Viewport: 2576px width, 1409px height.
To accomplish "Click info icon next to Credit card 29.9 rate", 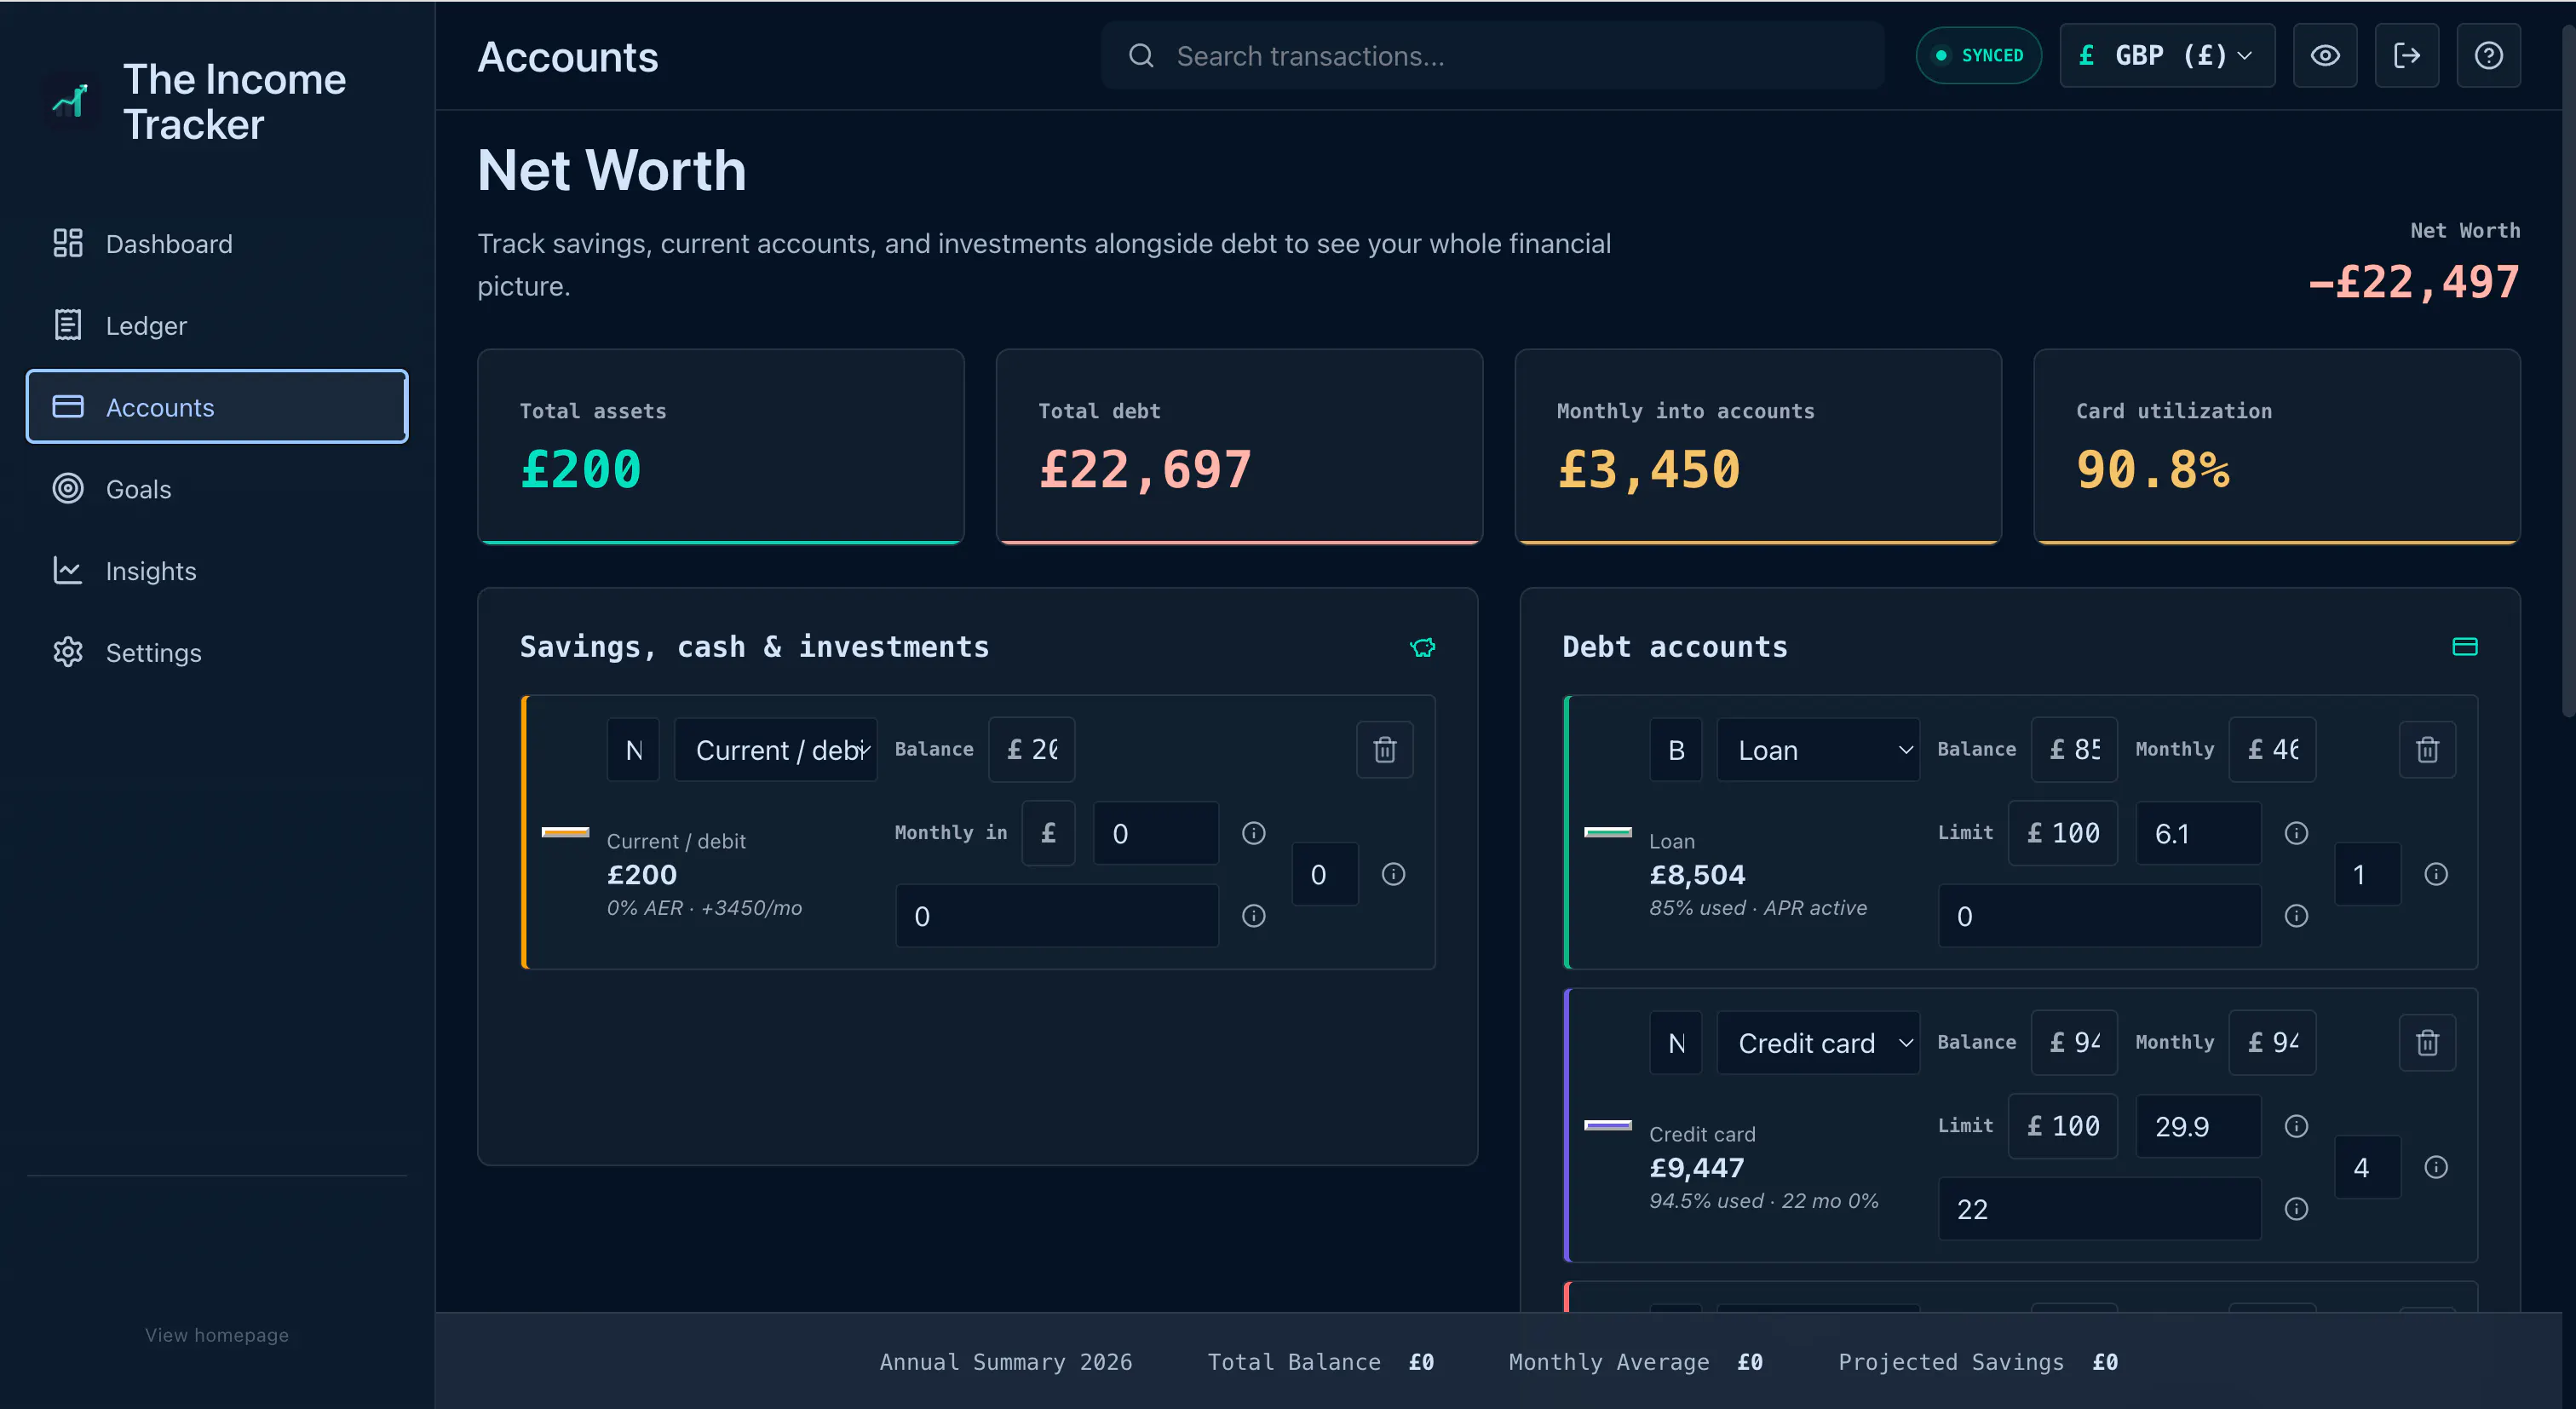I will (2297, 1126).
